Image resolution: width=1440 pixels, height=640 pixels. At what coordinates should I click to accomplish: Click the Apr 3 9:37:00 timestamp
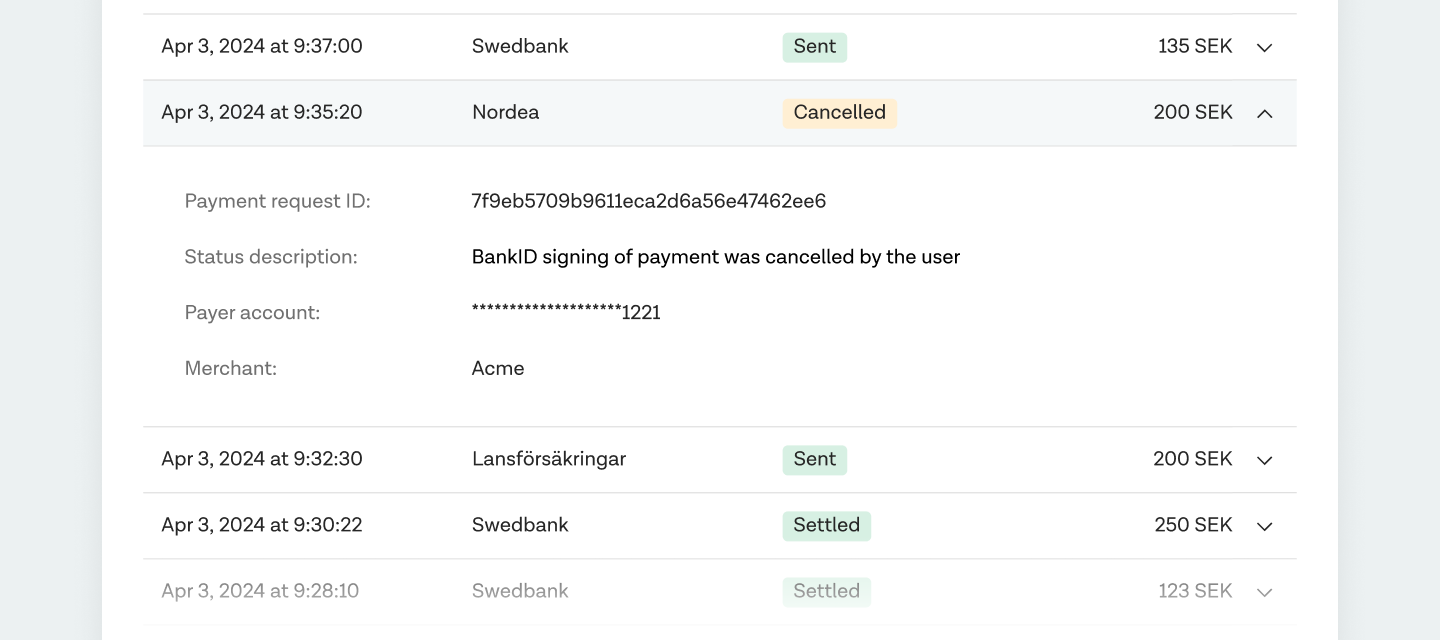[262, 47]
